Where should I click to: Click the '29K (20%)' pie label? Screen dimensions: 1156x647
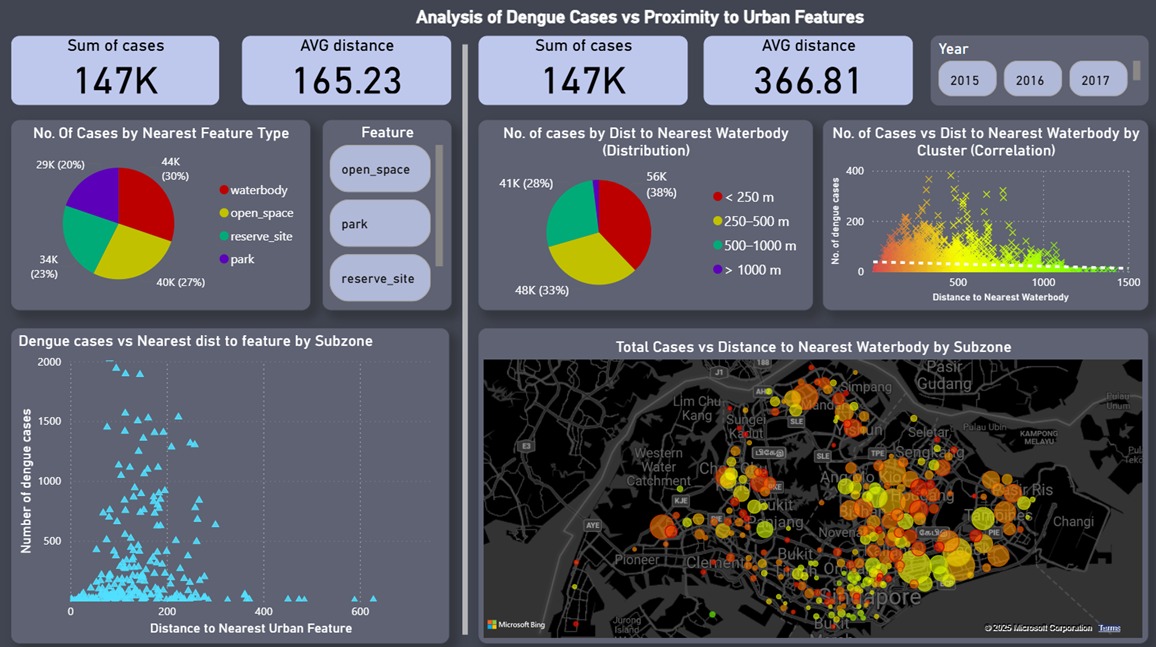tap(60, 164)
